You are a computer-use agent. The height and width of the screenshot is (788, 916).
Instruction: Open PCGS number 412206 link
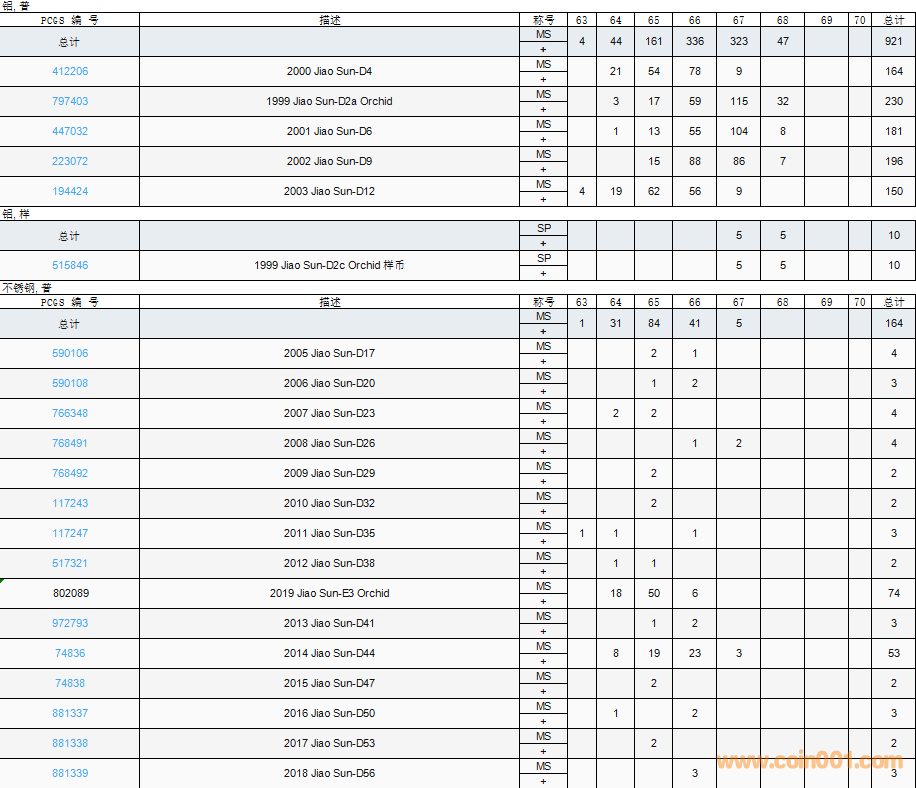point(70,72)
